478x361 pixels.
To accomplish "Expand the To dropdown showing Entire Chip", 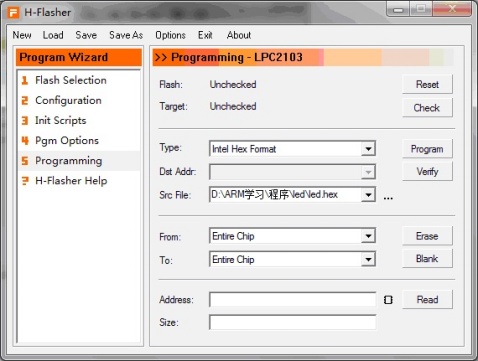I will click(368, 259).
